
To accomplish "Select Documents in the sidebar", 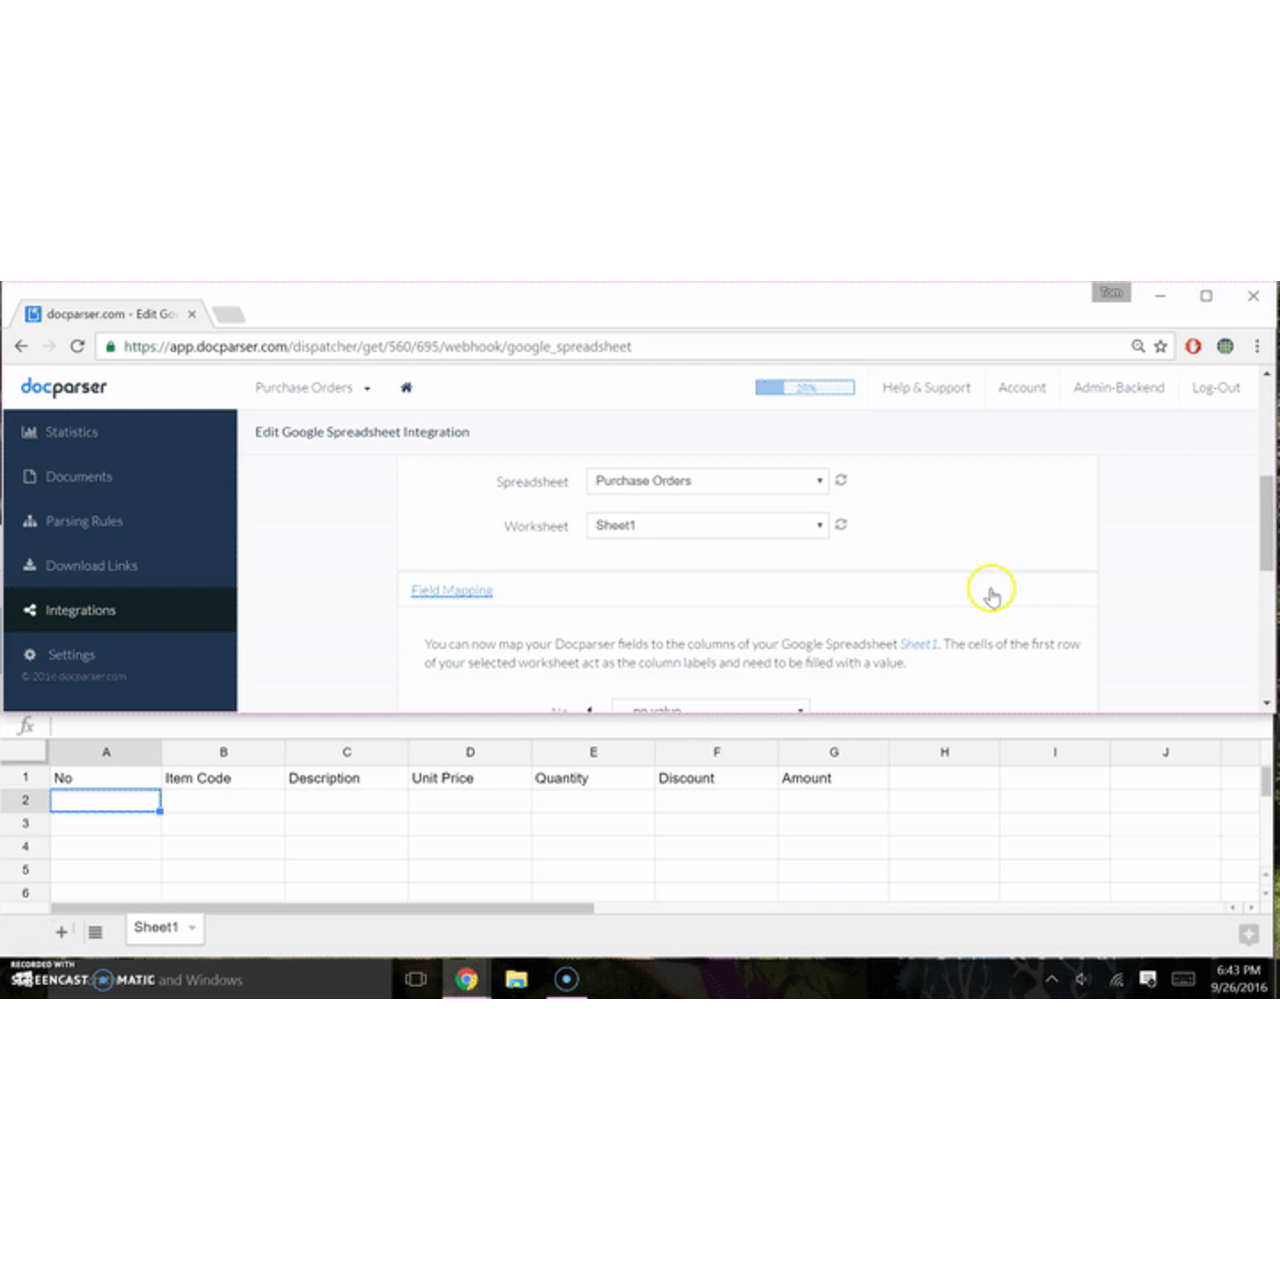I will 78,476.
